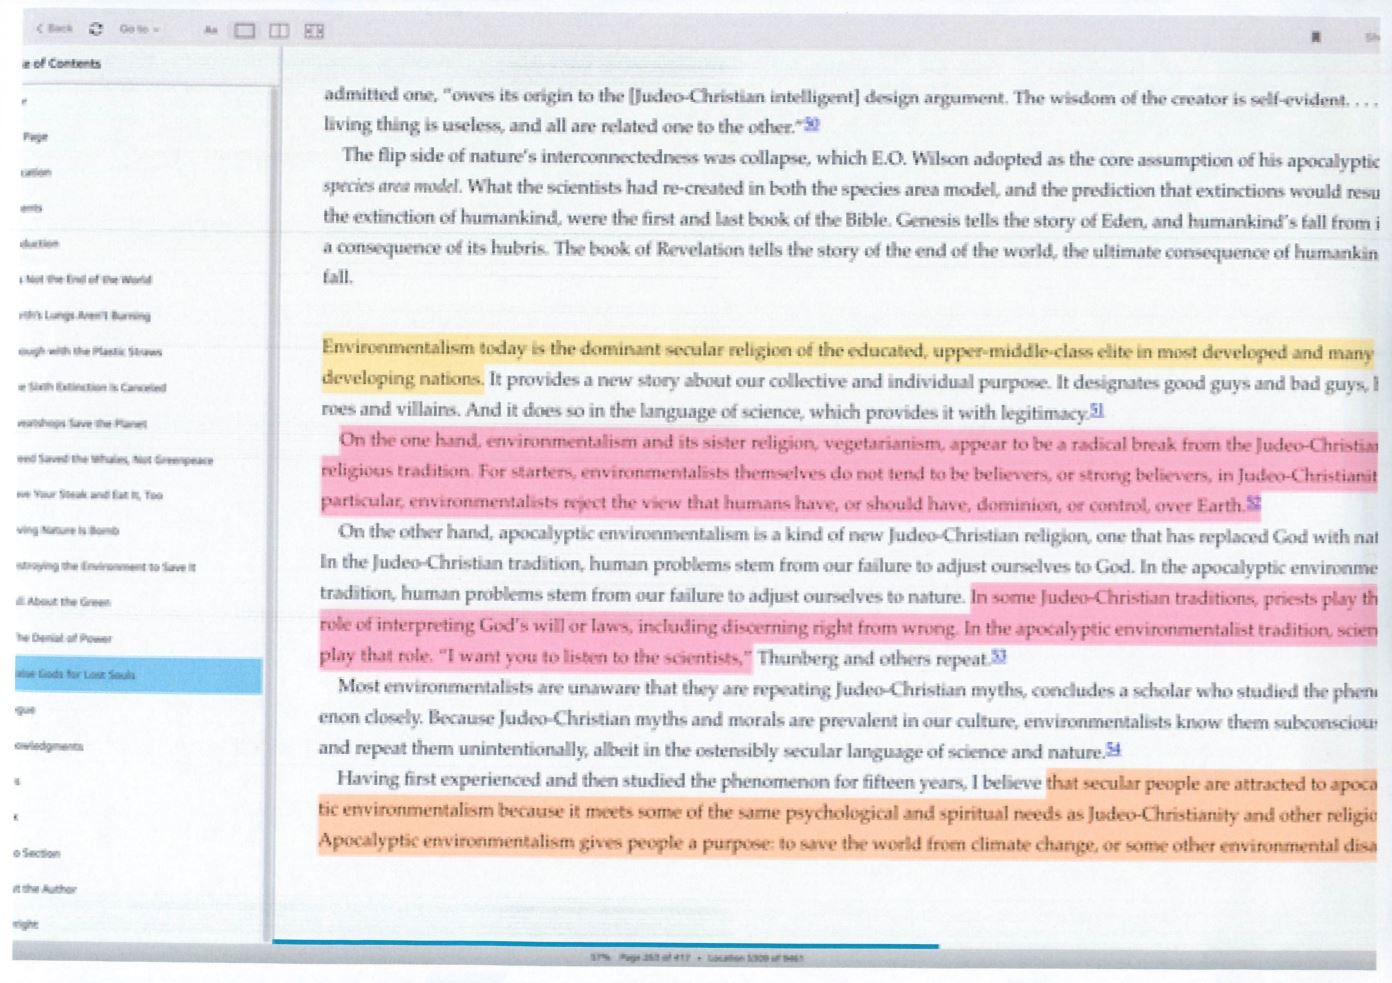The height and width of the screenshot is (983, 1392).
Task: Select the multi-page grid view icon
Action: point(314,32)
